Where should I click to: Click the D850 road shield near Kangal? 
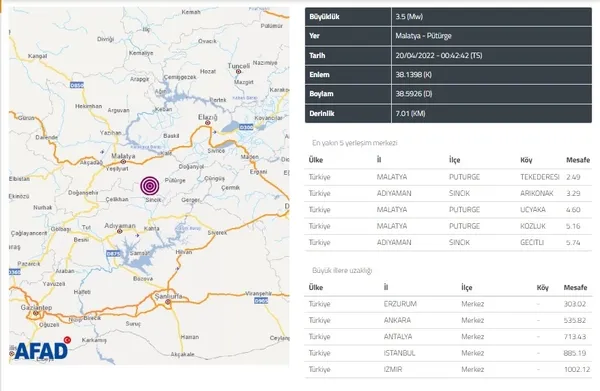tap(77, 85)
